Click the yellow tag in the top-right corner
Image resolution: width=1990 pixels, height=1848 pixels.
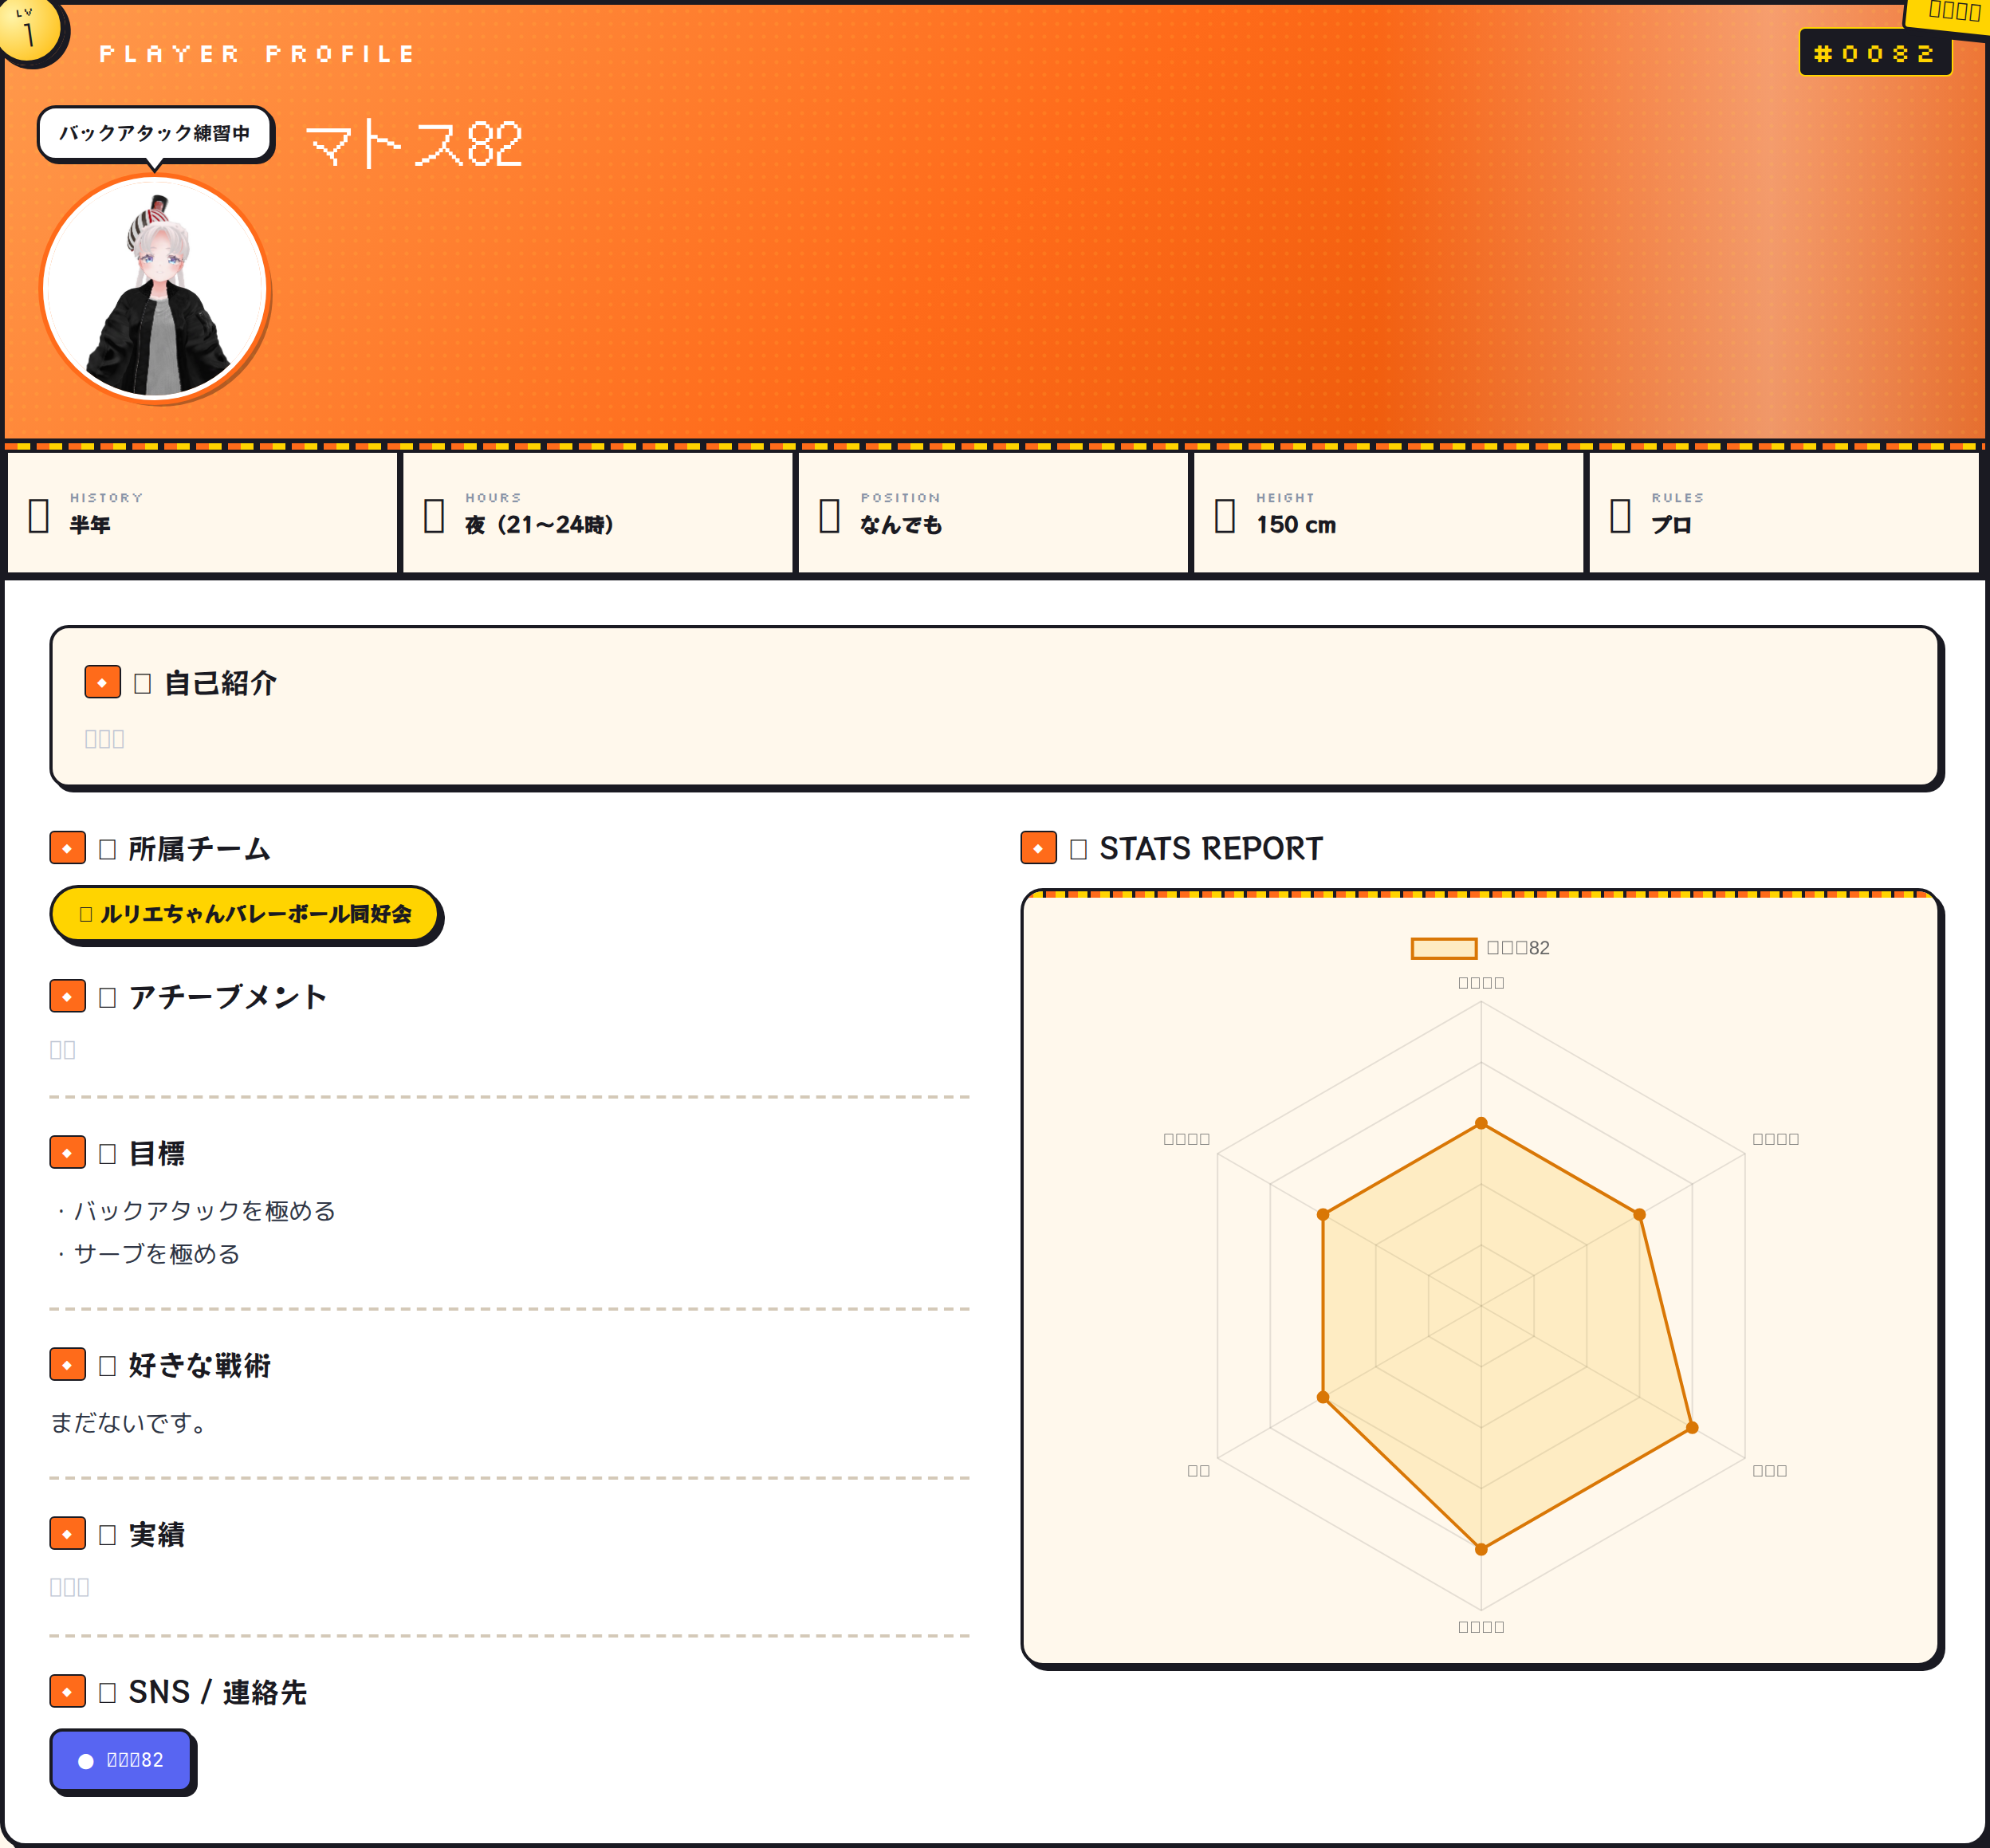click(1949, 14)
